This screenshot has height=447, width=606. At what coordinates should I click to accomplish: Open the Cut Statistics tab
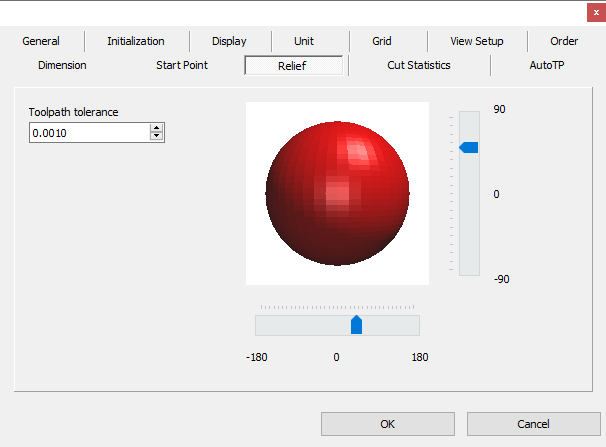pyautogui.click(x=419, y=65)
